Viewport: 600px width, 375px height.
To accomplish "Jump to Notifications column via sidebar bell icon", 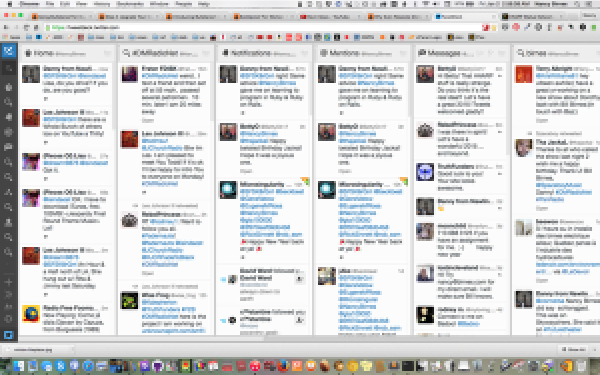I will click(8, 117).
